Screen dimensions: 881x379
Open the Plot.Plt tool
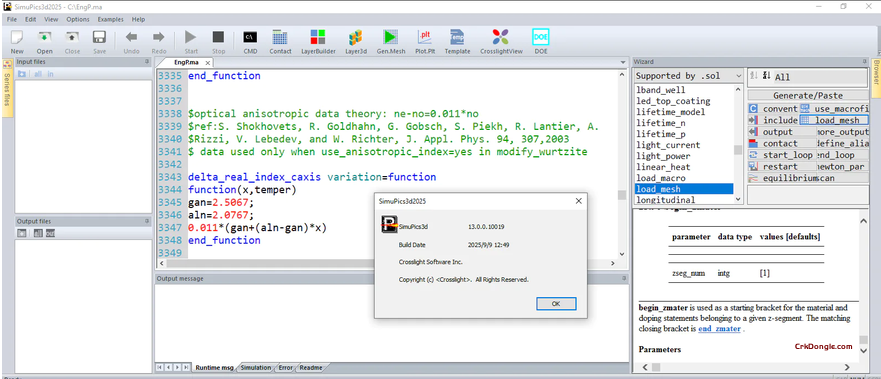425,38
